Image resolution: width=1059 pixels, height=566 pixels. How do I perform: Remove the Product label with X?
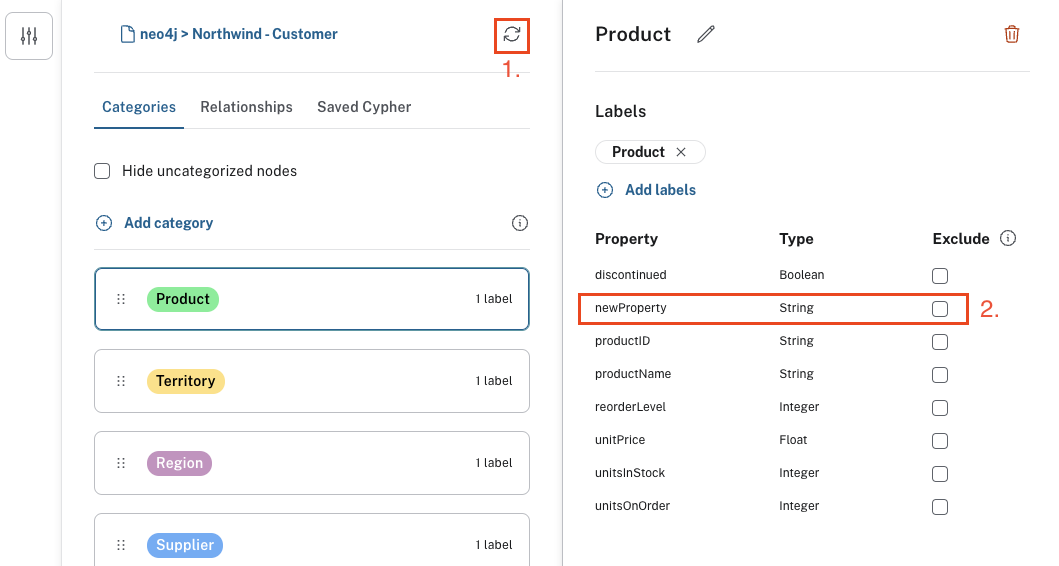point(681,152)
